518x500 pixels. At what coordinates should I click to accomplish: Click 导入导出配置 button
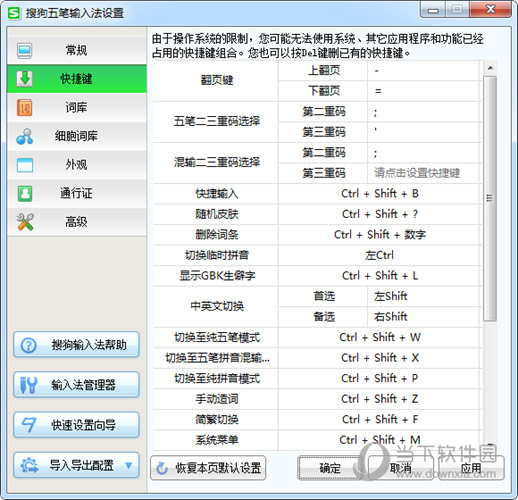pyautogui.click(x=76, y=465)
